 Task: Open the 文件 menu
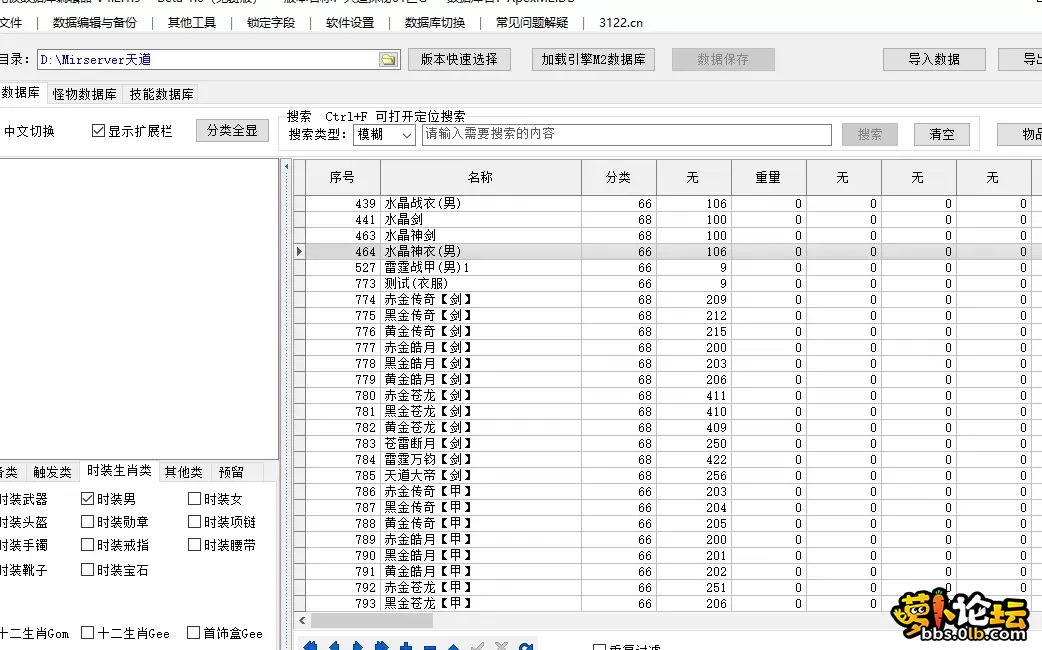point(11,23)
